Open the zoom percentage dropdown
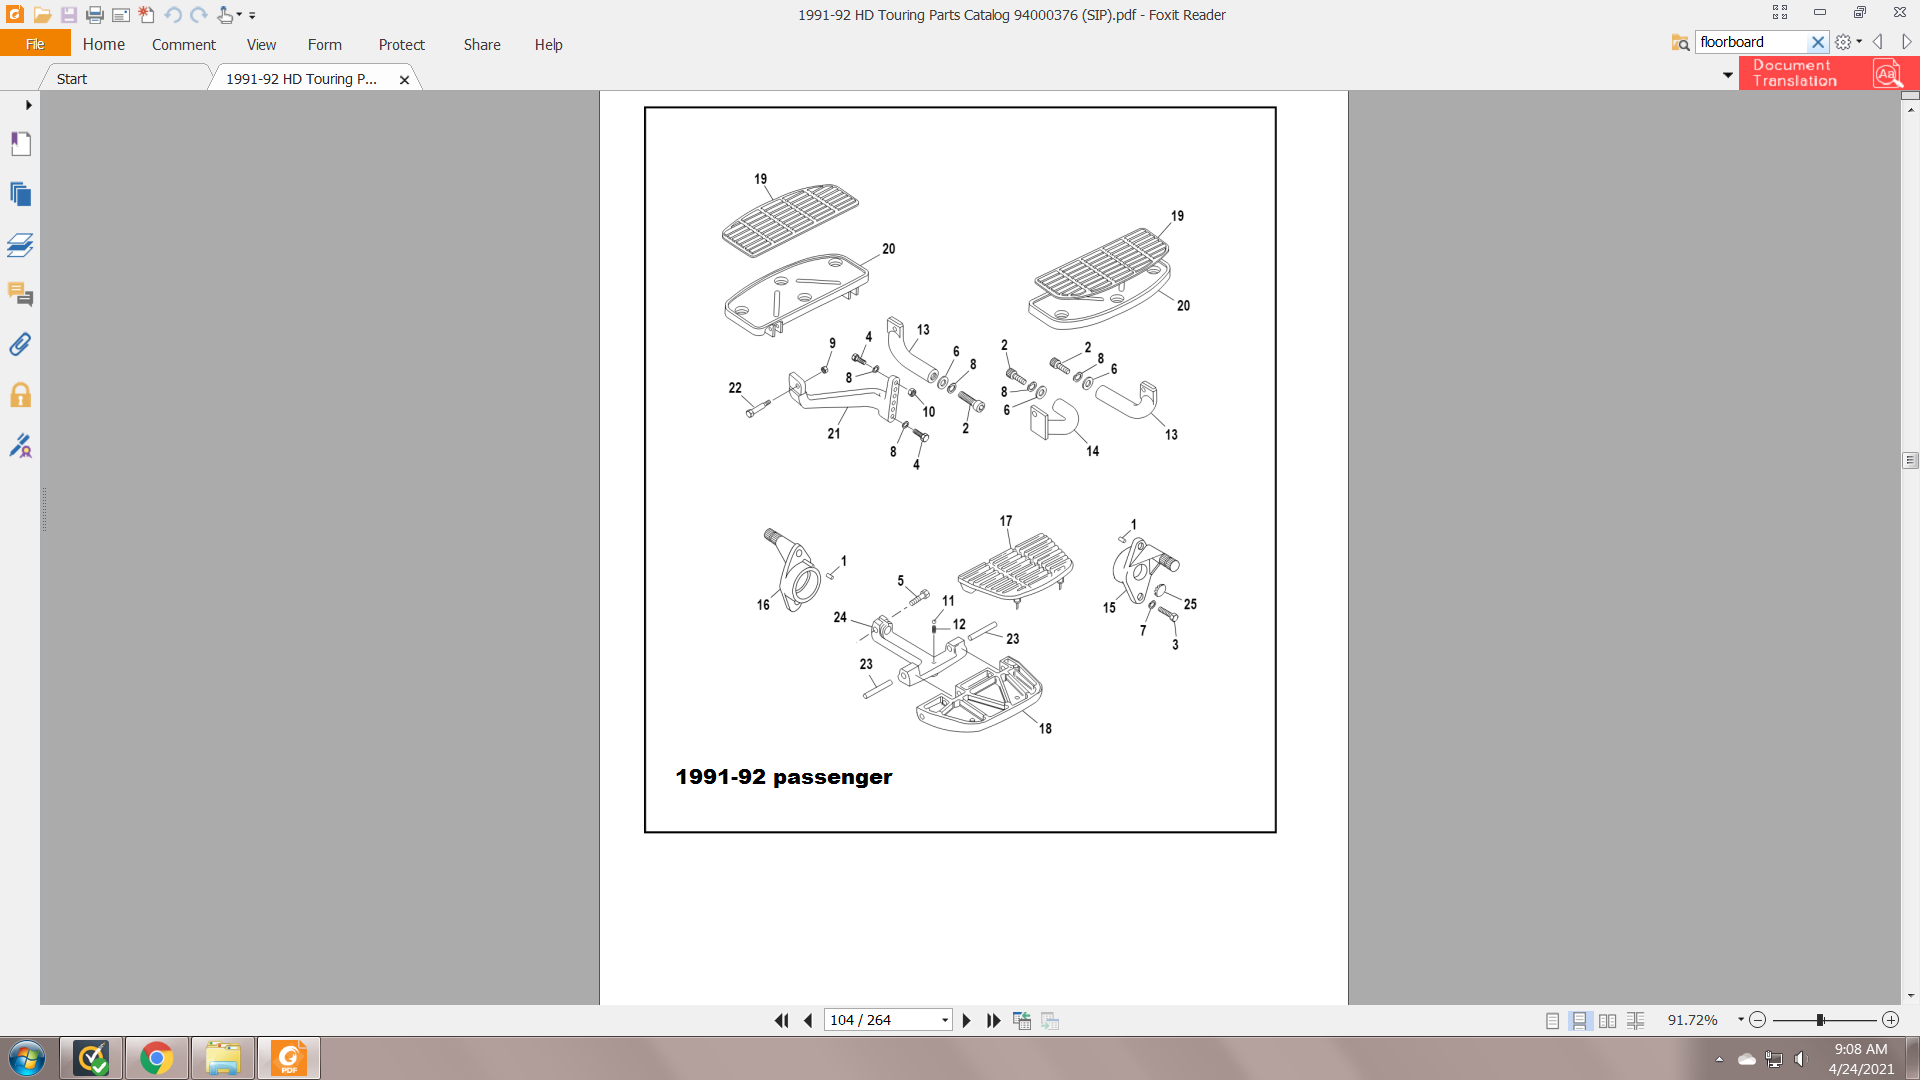 click(1740, 1020)
